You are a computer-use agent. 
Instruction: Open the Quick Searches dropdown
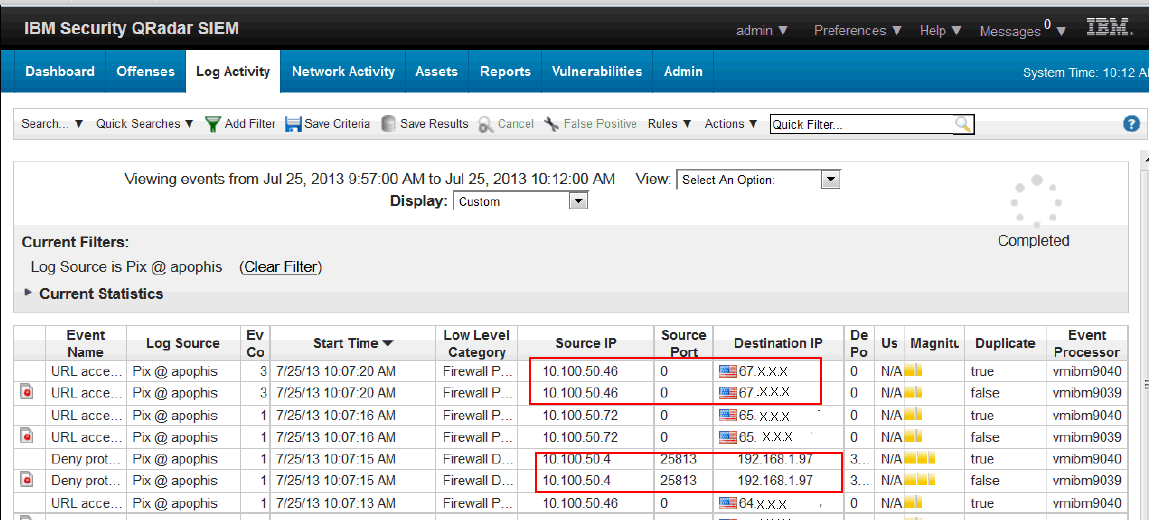[144, 124]
